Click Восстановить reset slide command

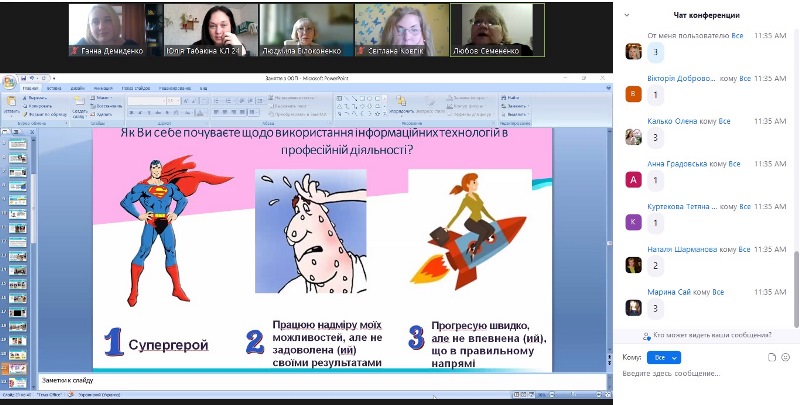[106, 106]
